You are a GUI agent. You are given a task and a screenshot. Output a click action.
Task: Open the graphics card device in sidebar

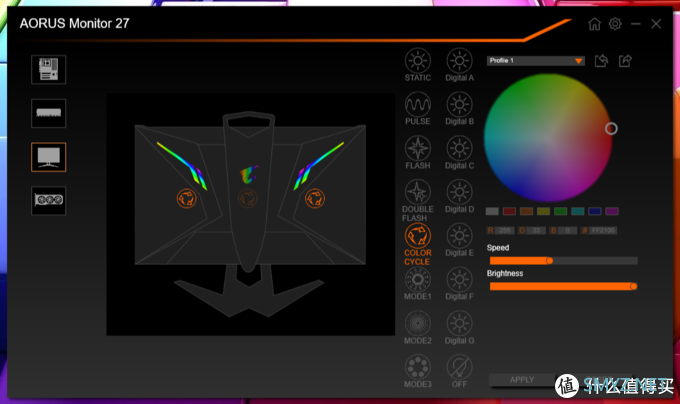49,201
